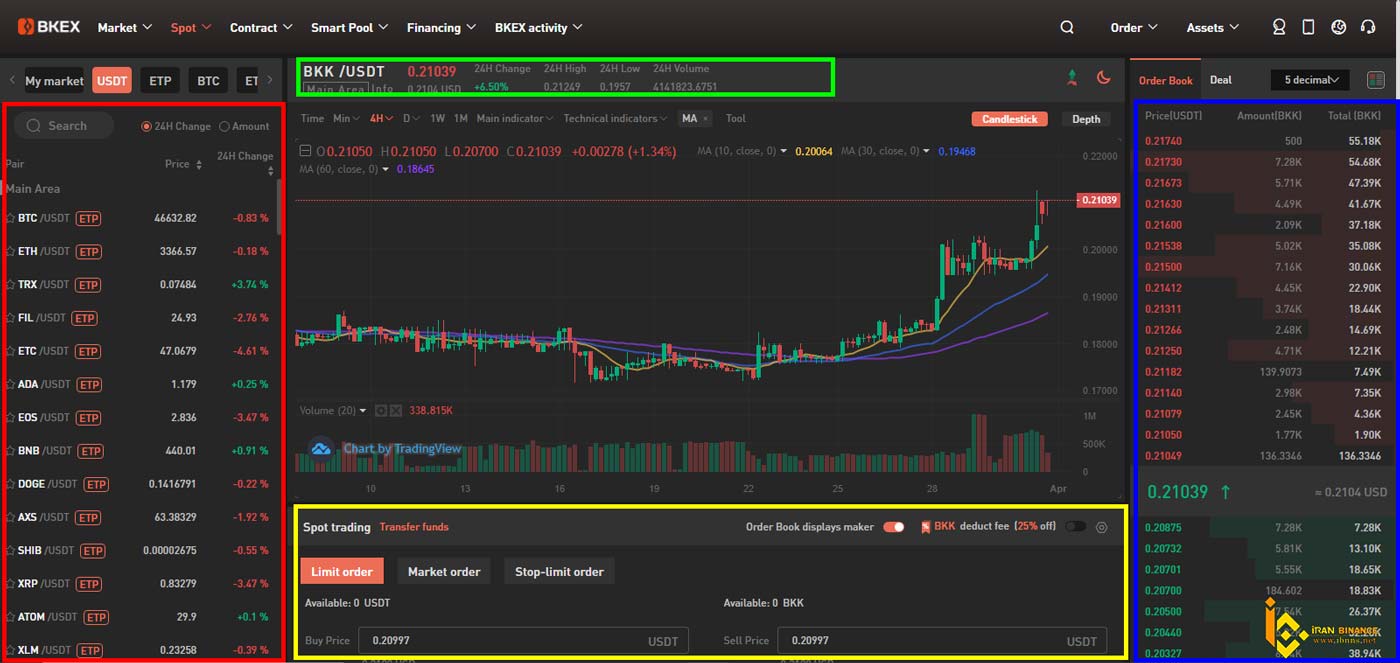This screenshot has height=663, width=1400.
Task: Set chart interval to 1W
Action: click(437, 119)
